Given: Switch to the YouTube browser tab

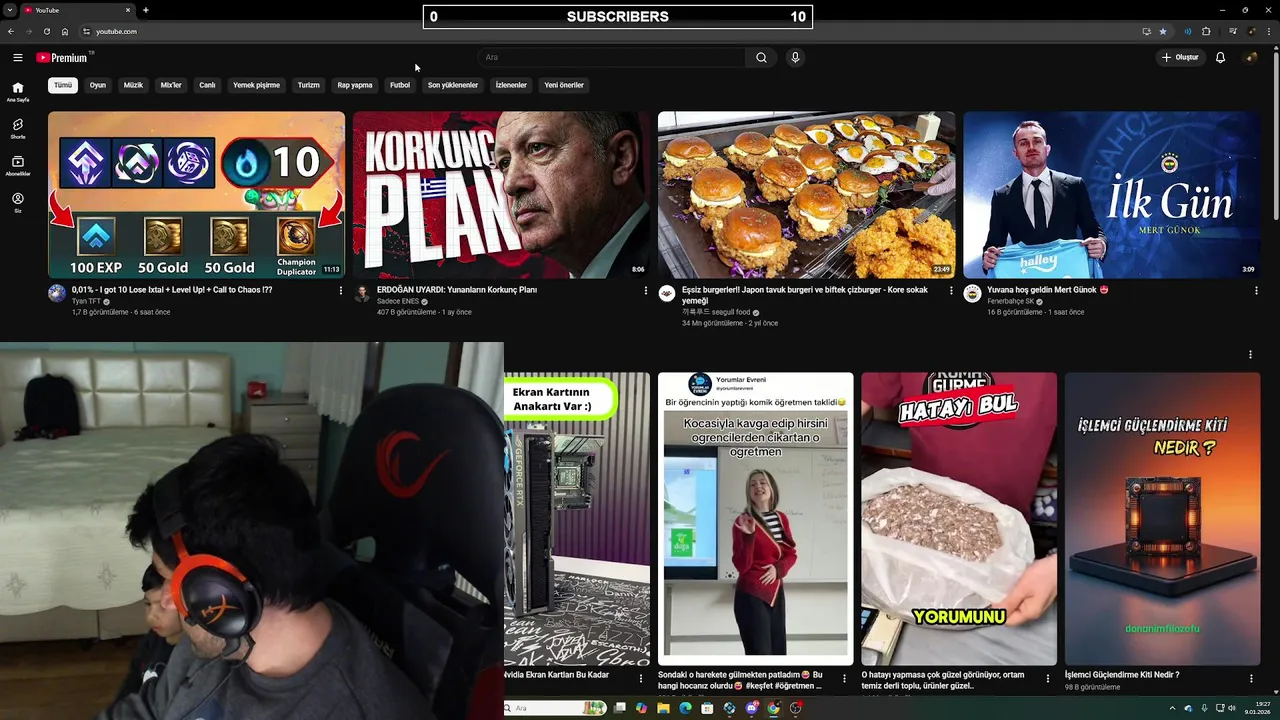Looking at the screenshot, I should pos(78,10).
